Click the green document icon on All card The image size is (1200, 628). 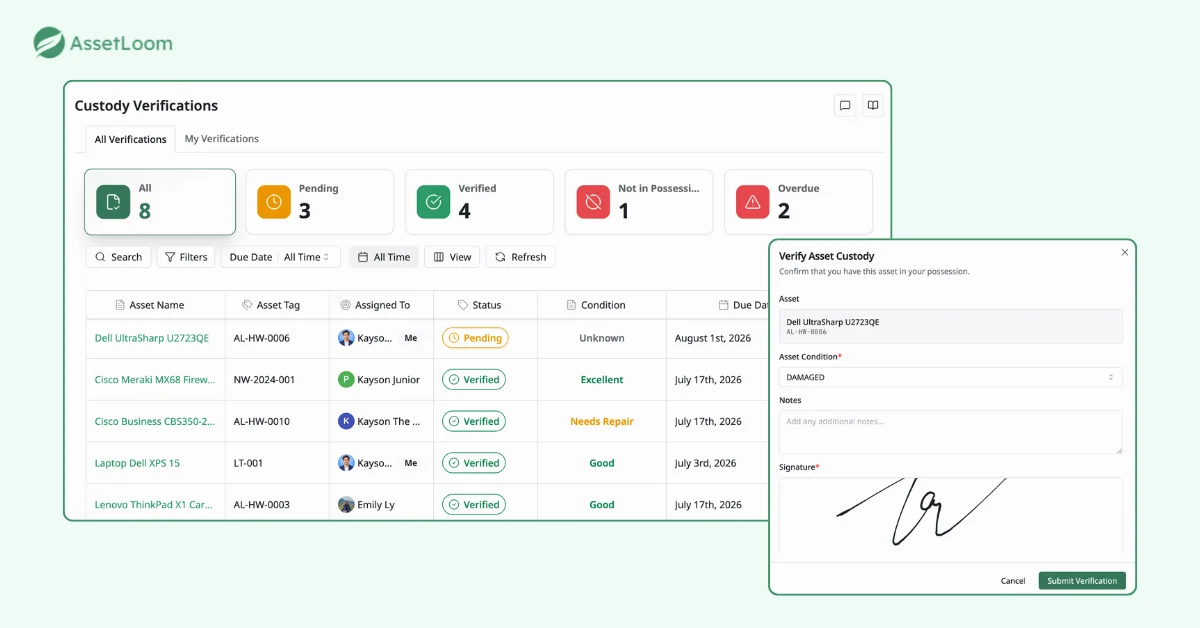(x=113, y=202)
